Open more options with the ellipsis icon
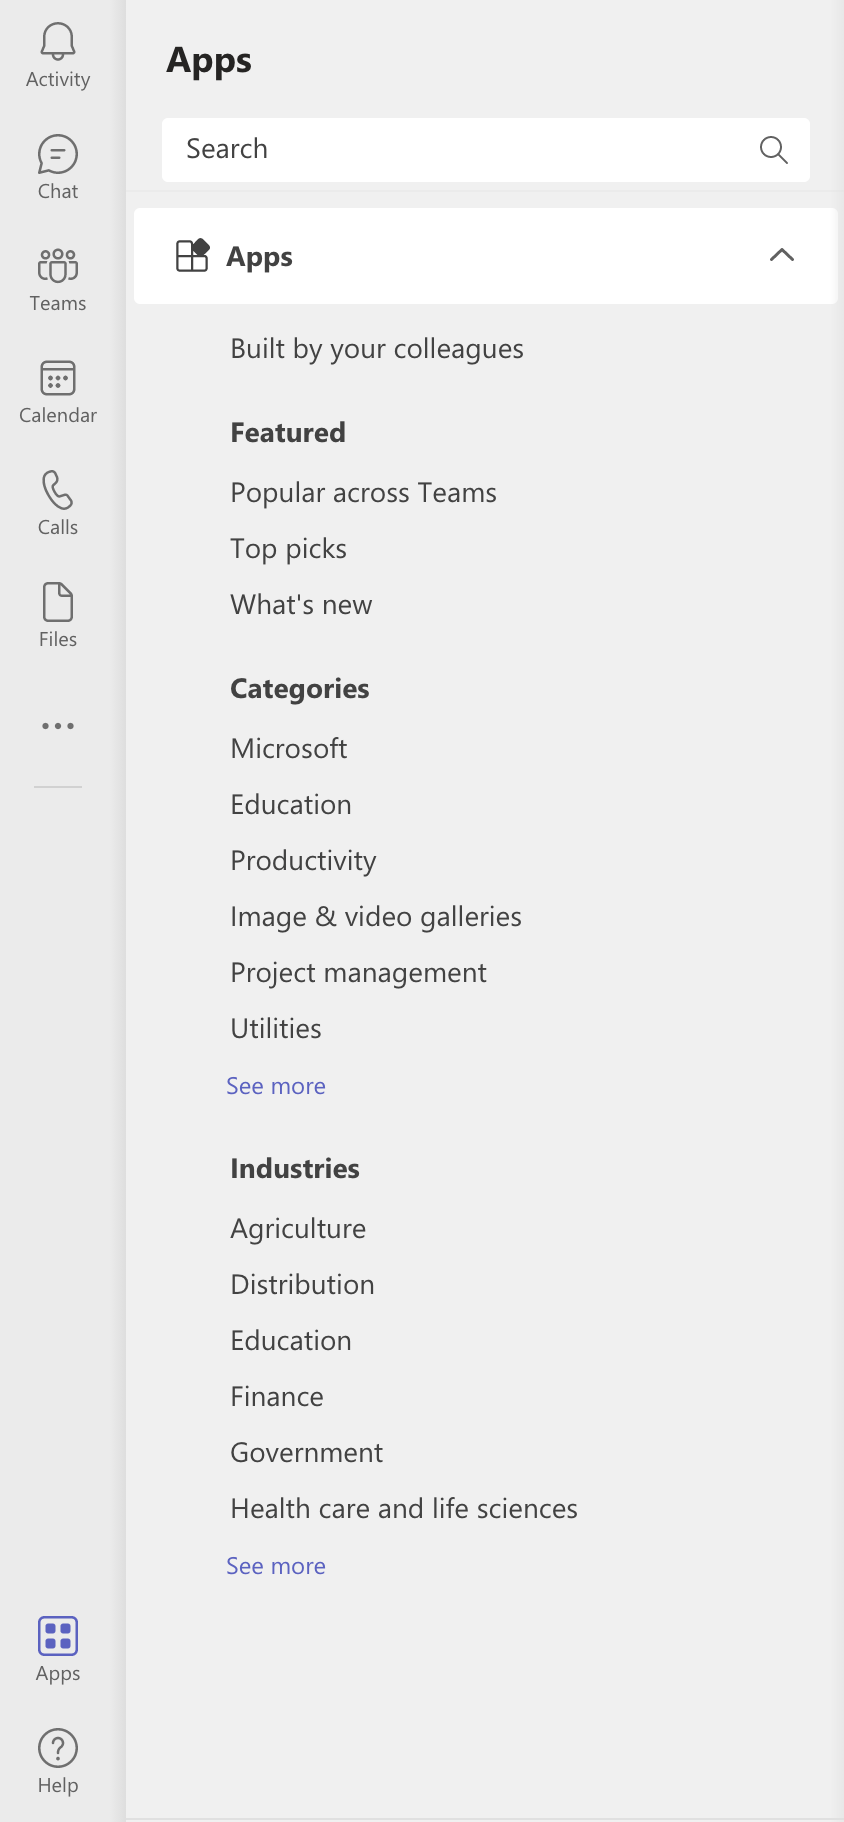The width and height of the screenshot is (844, 1822). coord(57,725)
